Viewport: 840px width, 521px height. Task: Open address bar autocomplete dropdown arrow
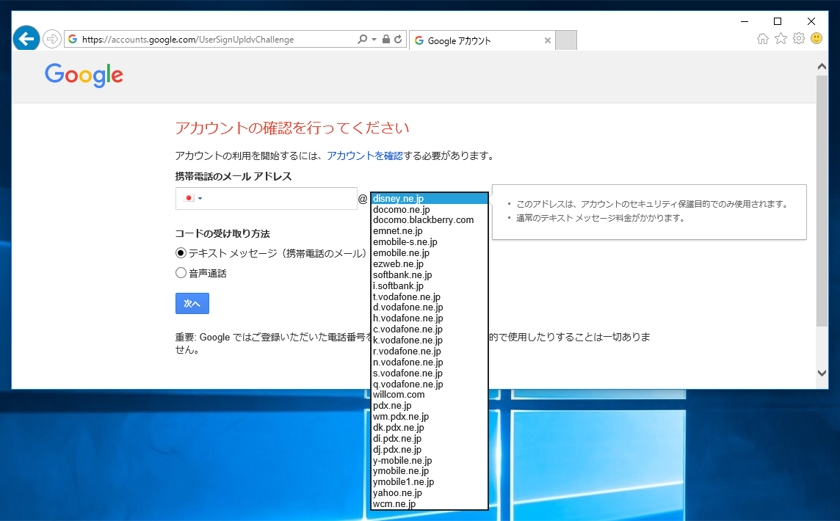pos(373,39)
